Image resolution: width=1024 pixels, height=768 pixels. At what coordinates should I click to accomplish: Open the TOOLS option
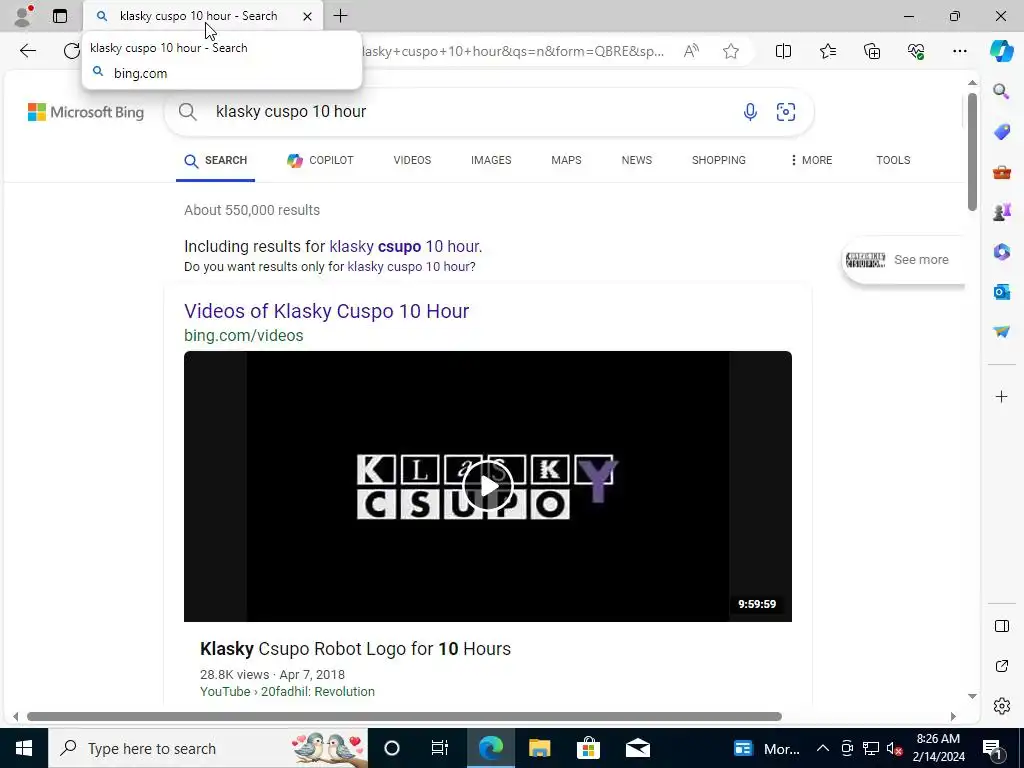893,161
